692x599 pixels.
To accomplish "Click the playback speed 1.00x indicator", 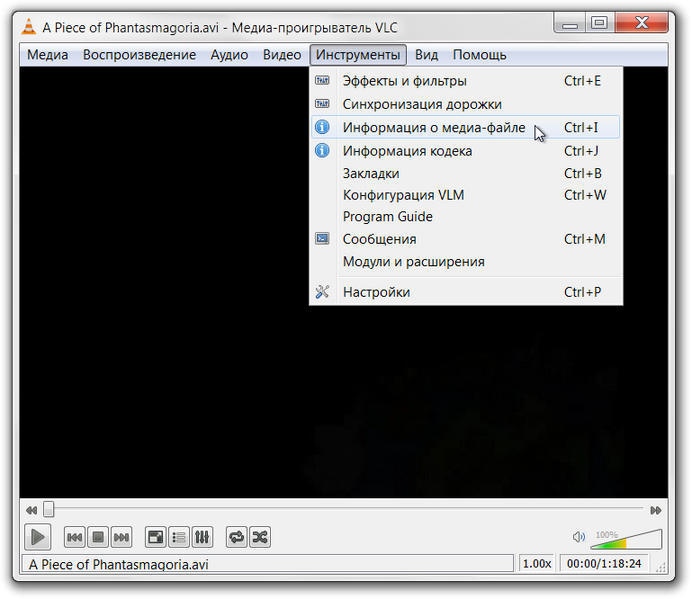I will 537,564.
